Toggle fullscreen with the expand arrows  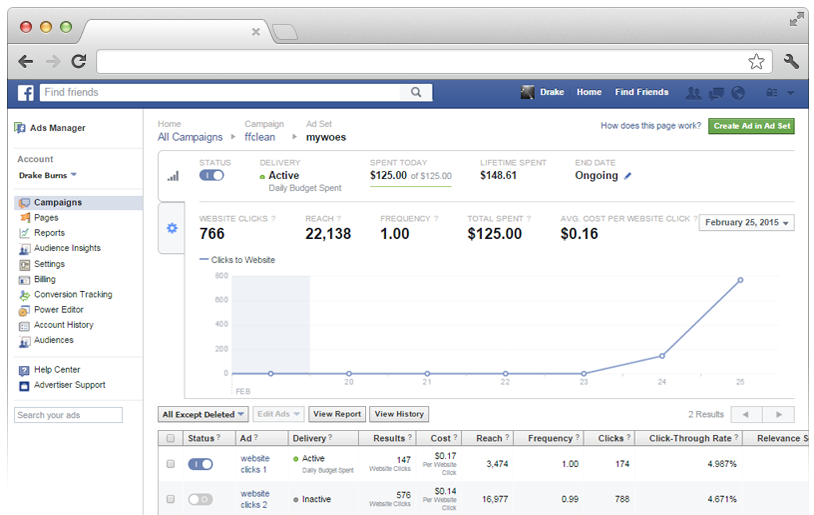tap(796, 20)
